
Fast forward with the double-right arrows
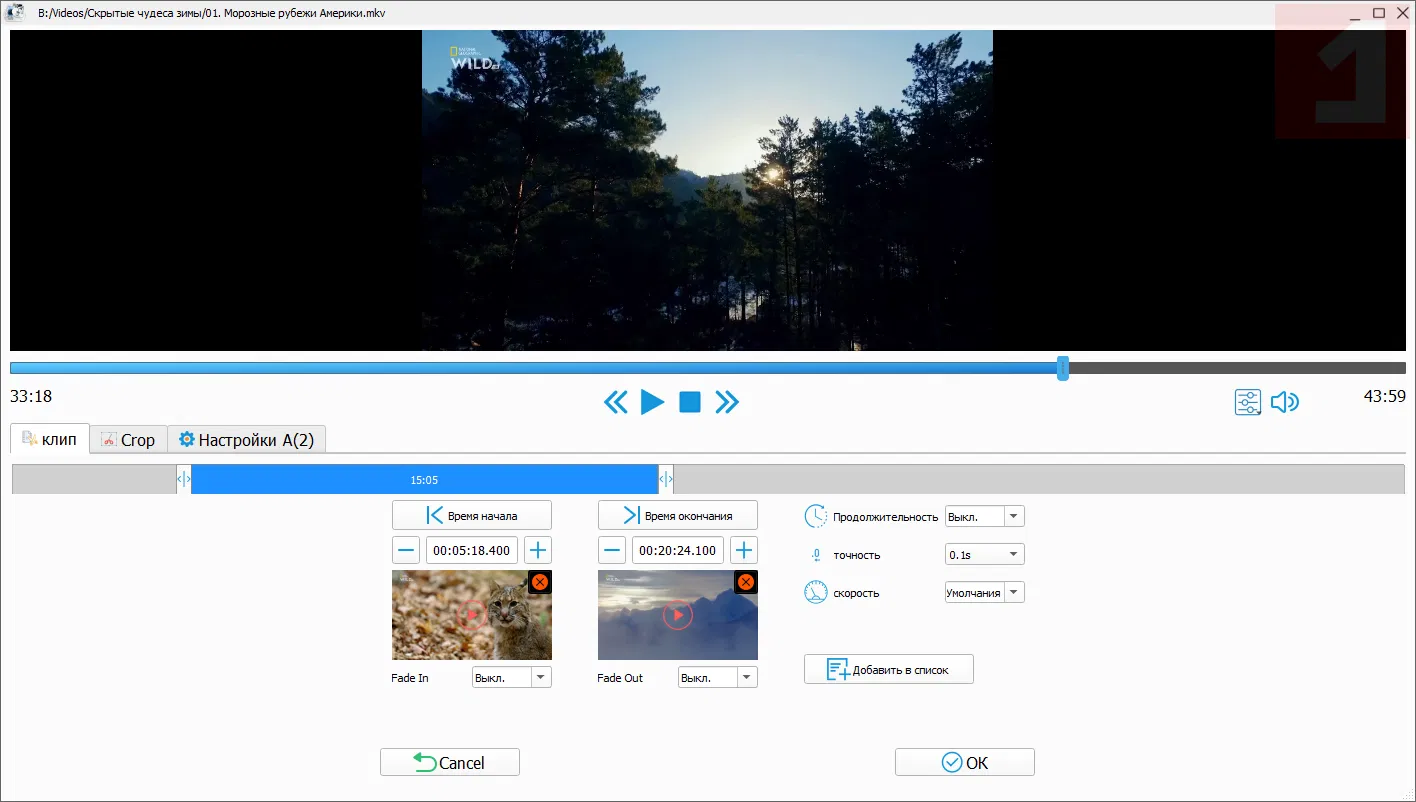click(x=727, y=402)
